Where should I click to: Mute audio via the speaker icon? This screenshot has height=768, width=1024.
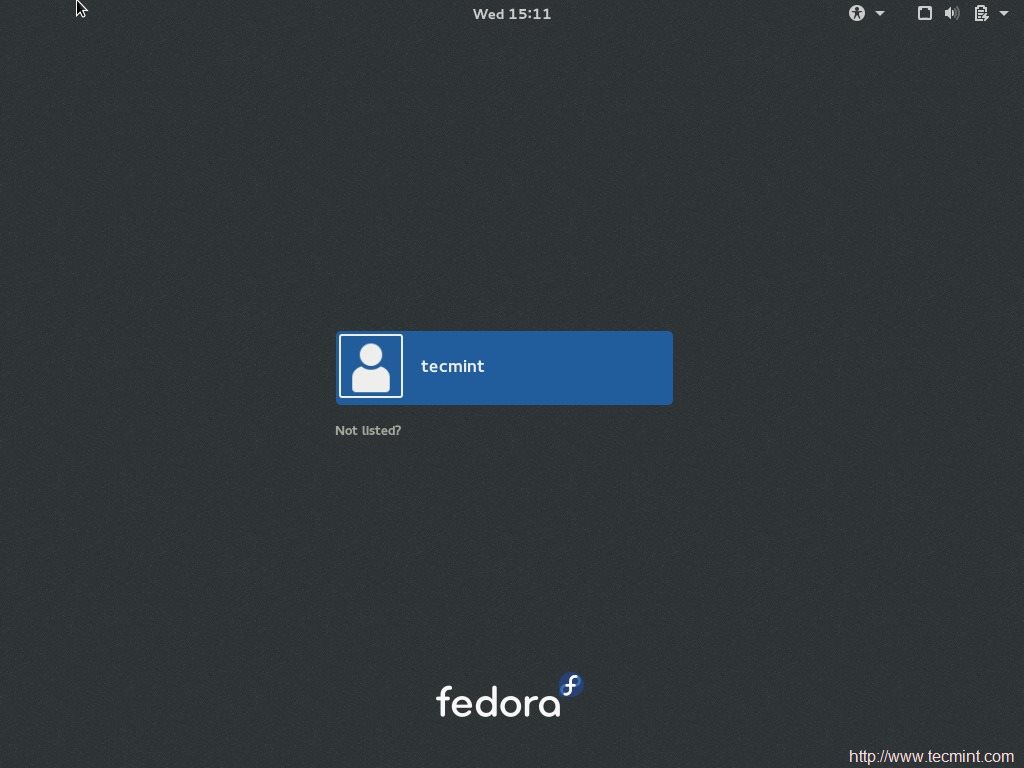(x=952, y=13)
